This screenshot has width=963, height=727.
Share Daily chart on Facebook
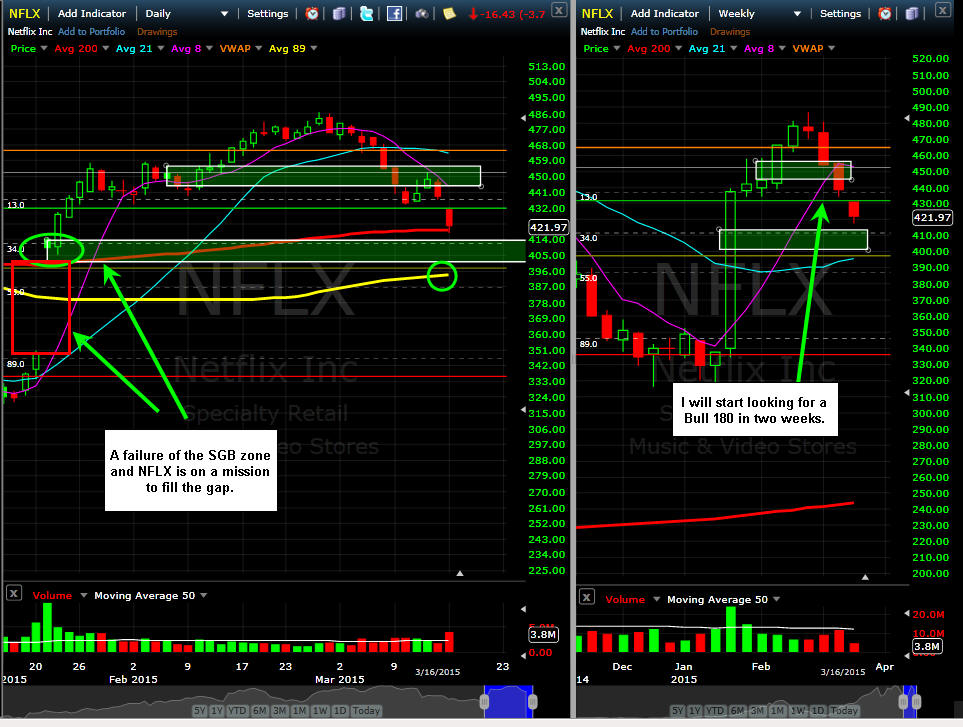(x=394, y=14)
